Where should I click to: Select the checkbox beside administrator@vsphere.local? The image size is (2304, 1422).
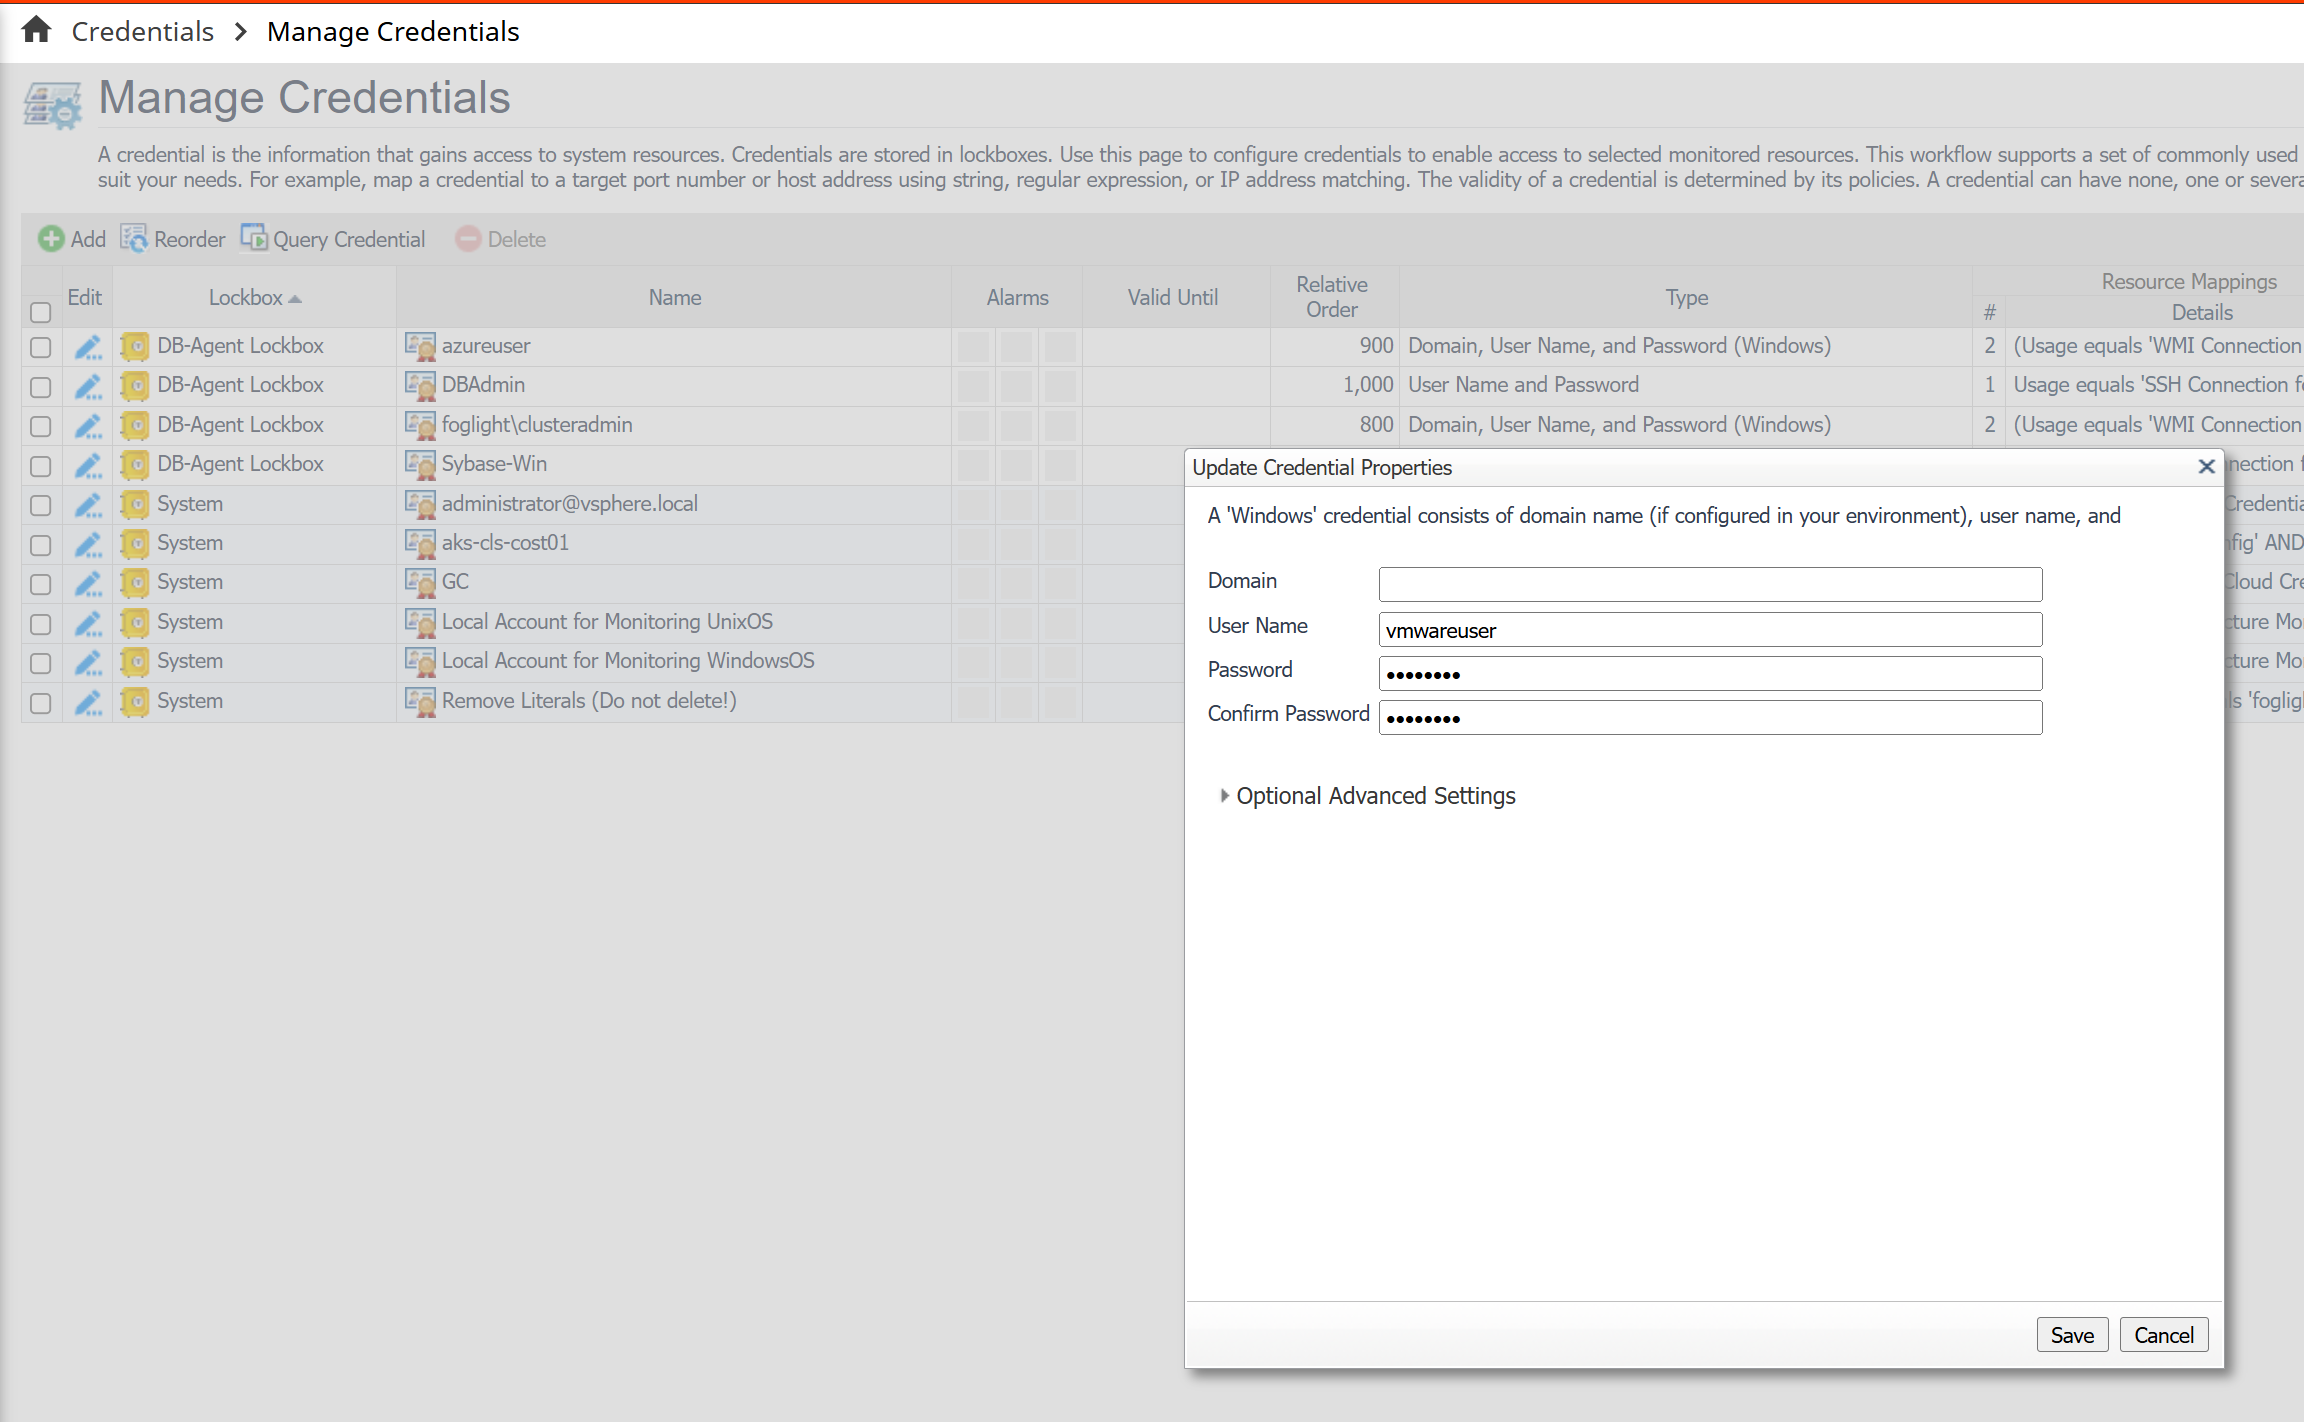(40, 505)
